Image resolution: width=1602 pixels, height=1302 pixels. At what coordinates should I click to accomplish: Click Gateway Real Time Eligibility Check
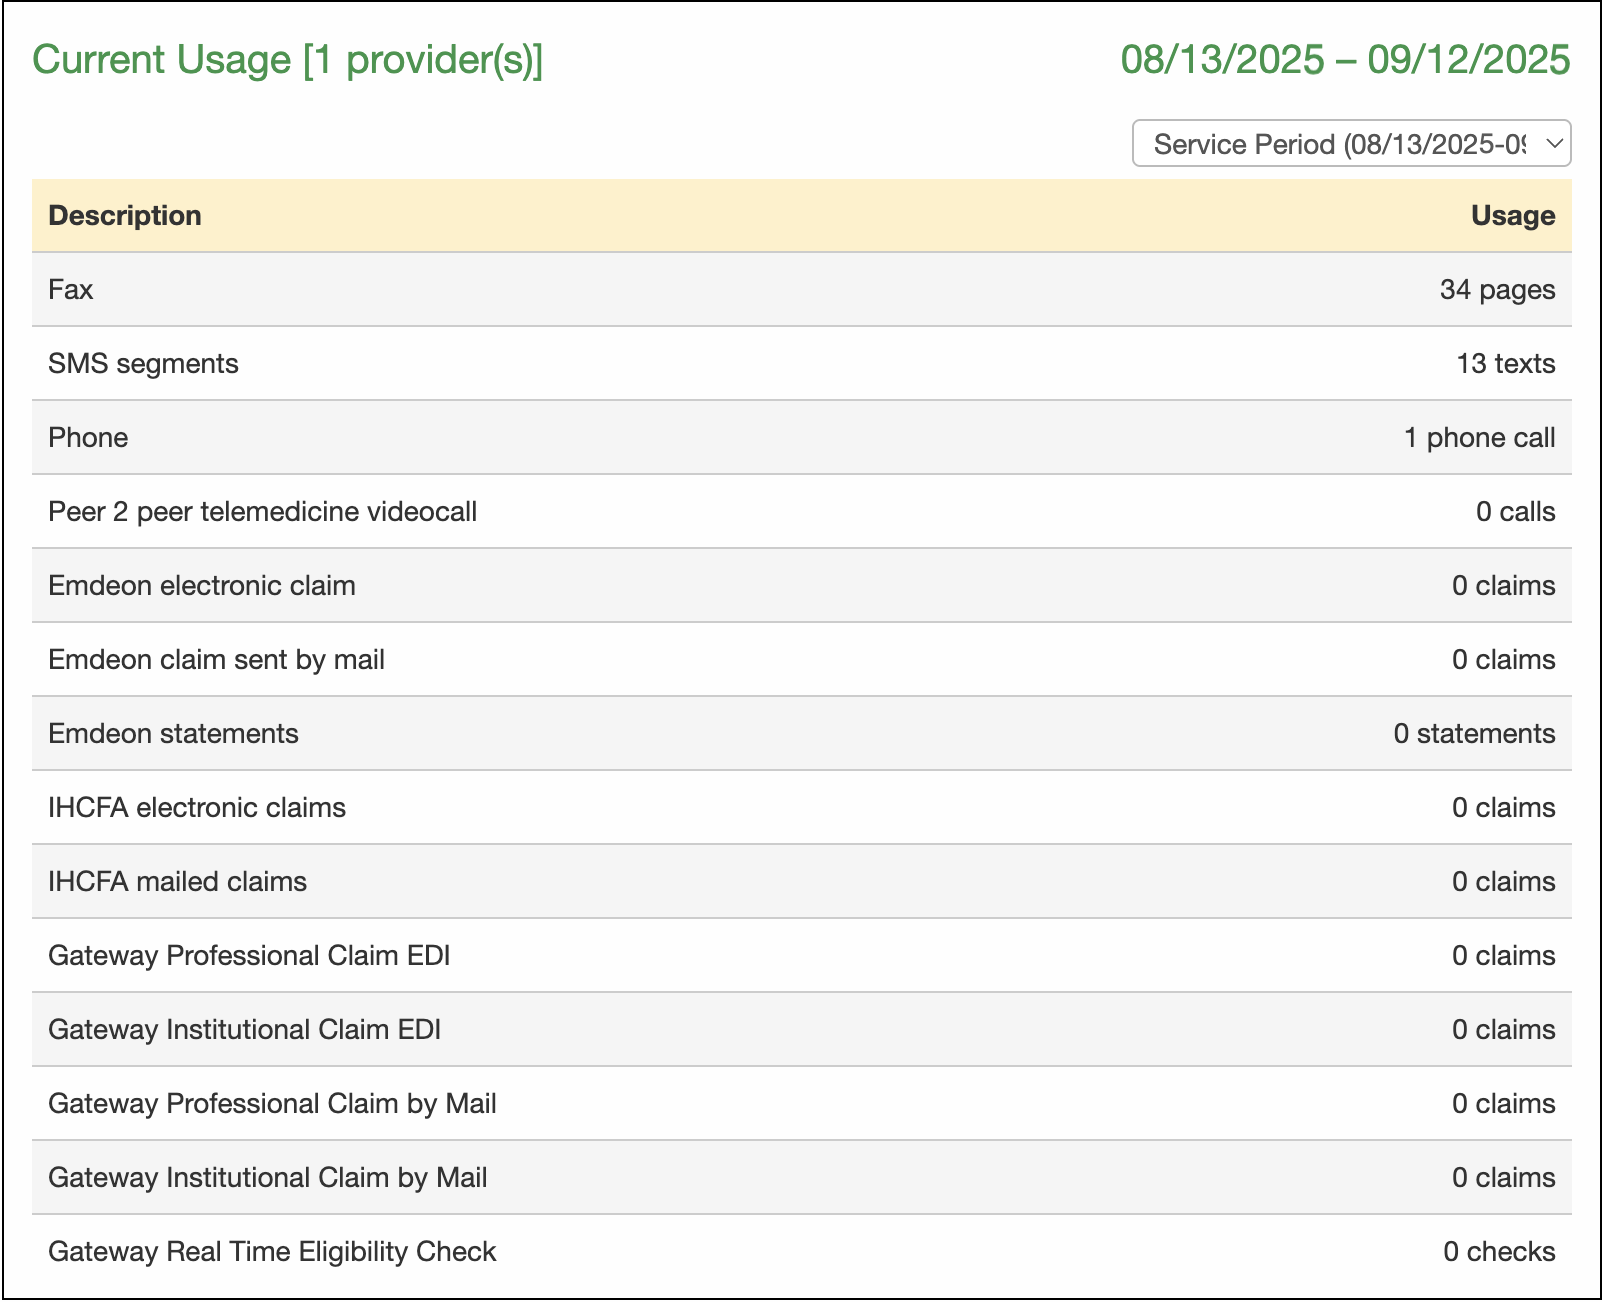pos(272,1252)
